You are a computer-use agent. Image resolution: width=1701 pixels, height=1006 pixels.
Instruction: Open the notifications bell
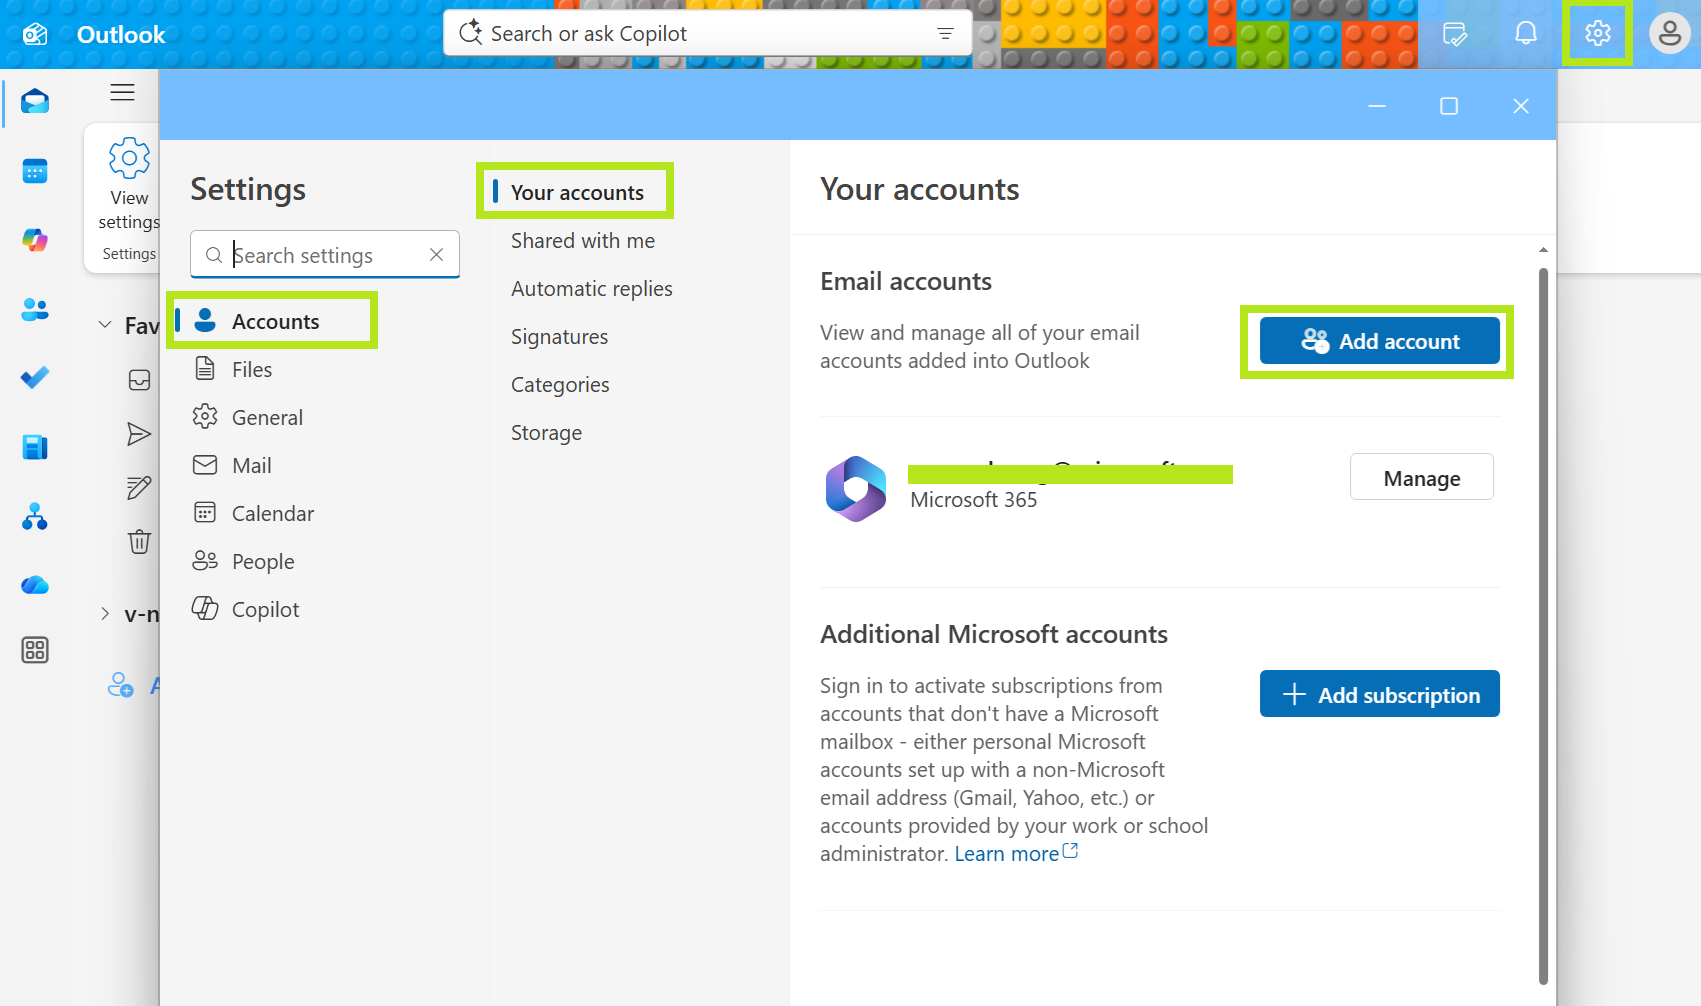pyautogui.click(x=1526, y=33)
